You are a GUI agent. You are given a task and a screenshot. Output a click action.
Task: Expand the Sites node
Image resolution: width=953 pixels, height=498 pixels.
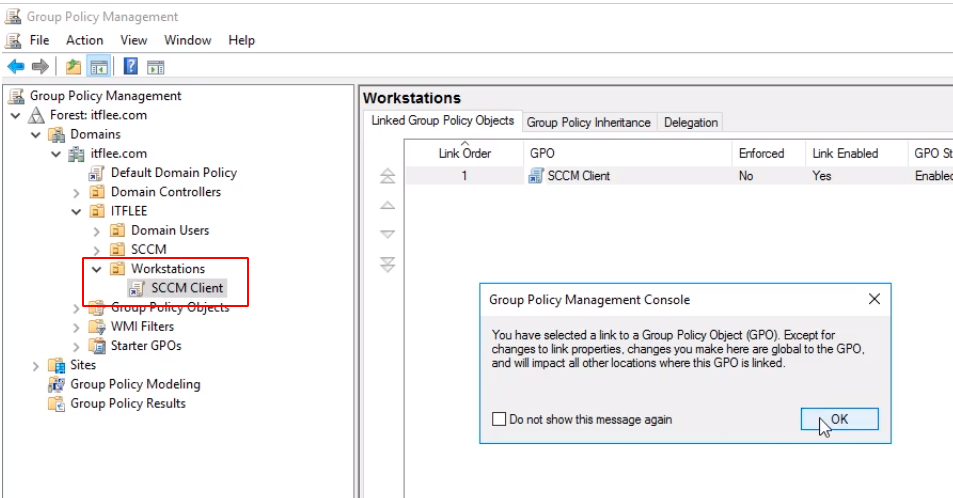[x=36, y=365]
